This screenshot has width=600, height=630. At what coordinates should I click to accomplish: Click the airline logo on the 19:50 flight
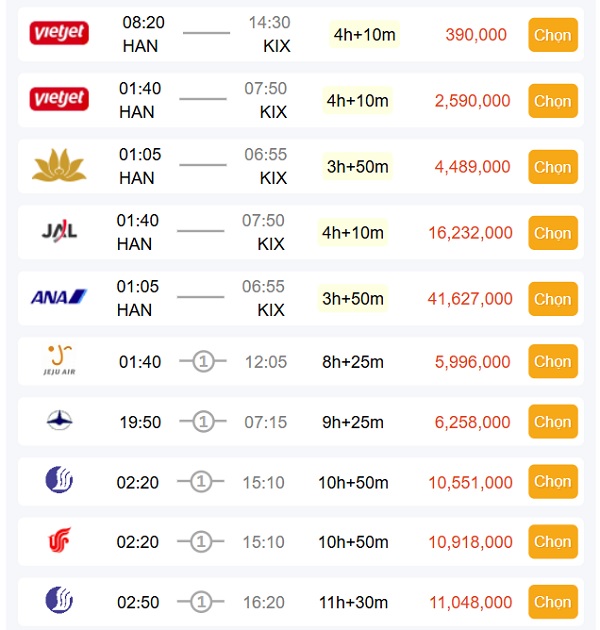[x=59, y=421]
